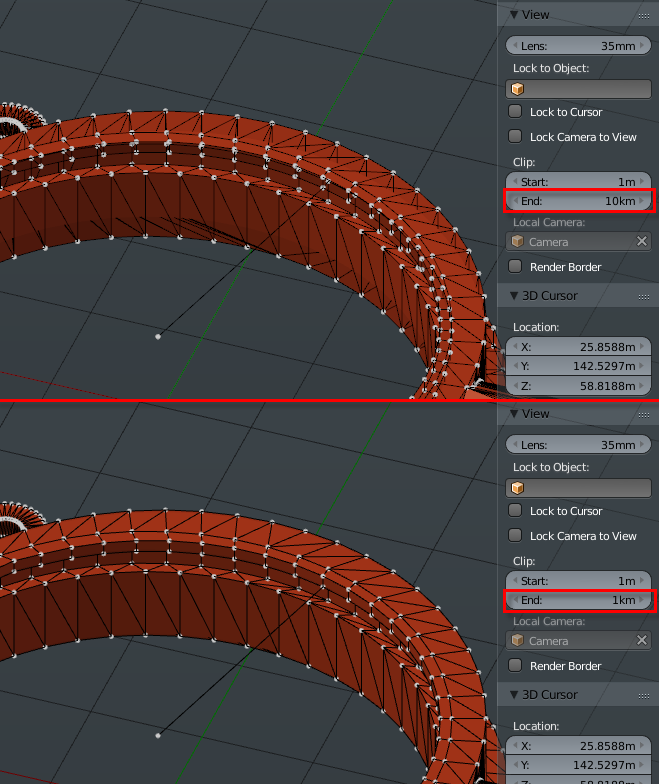Click the upper View panel header title
This screenshot has width=659, height=784.
pyautogui.click(x=536, y=15)
